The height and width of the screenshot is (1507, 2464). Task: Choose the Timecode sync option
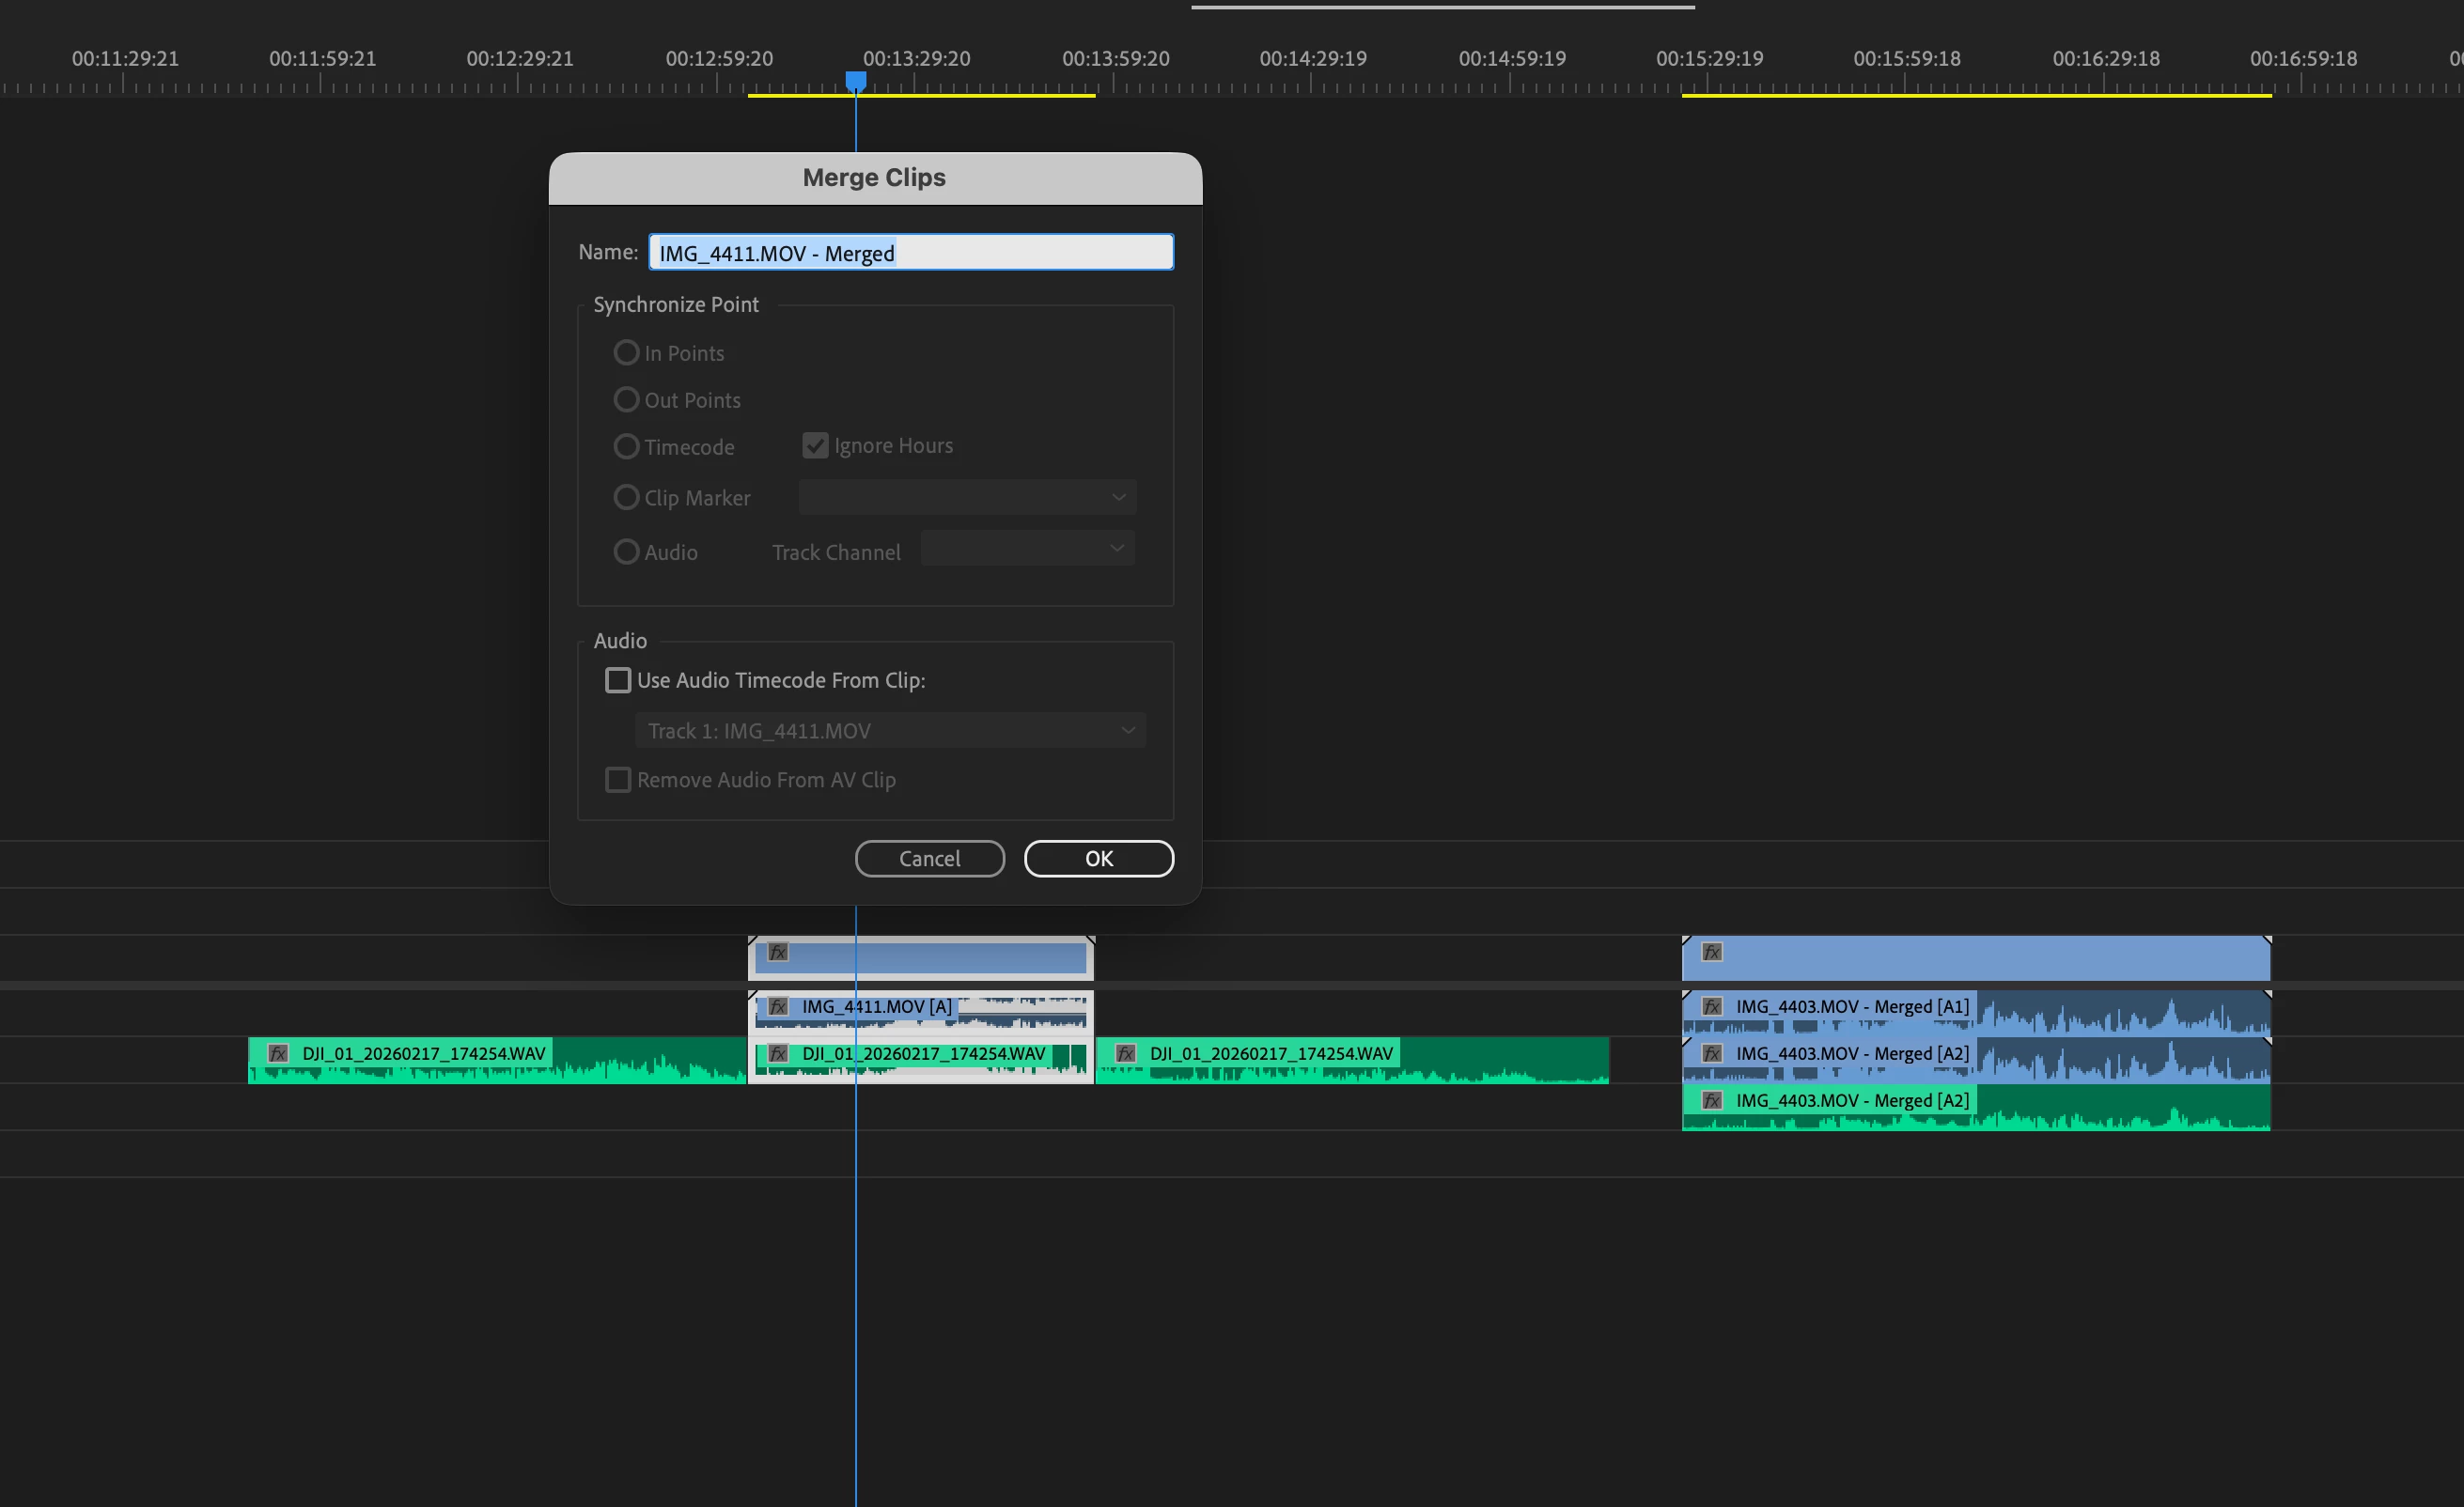[626, 446]
